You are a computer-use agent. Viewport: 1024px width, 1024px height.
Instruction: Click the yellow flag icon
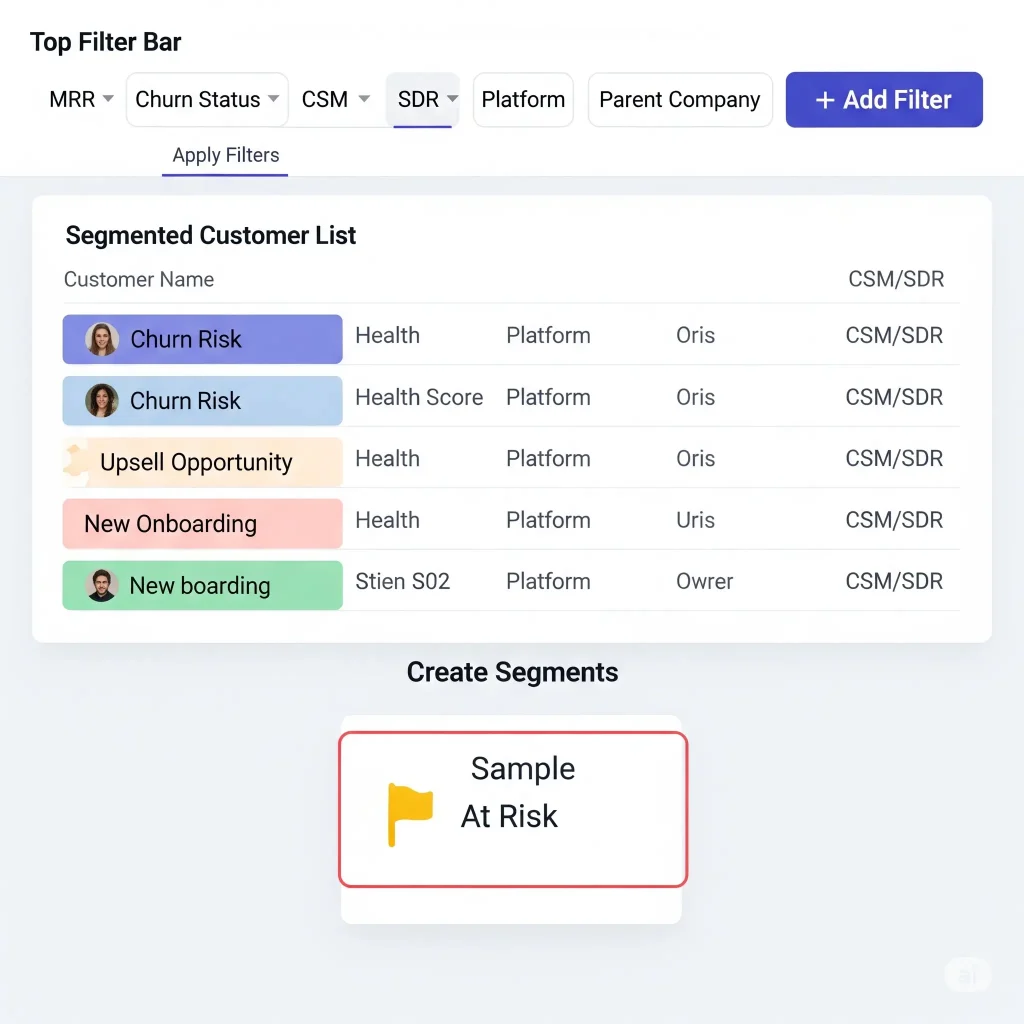(409, 814)
